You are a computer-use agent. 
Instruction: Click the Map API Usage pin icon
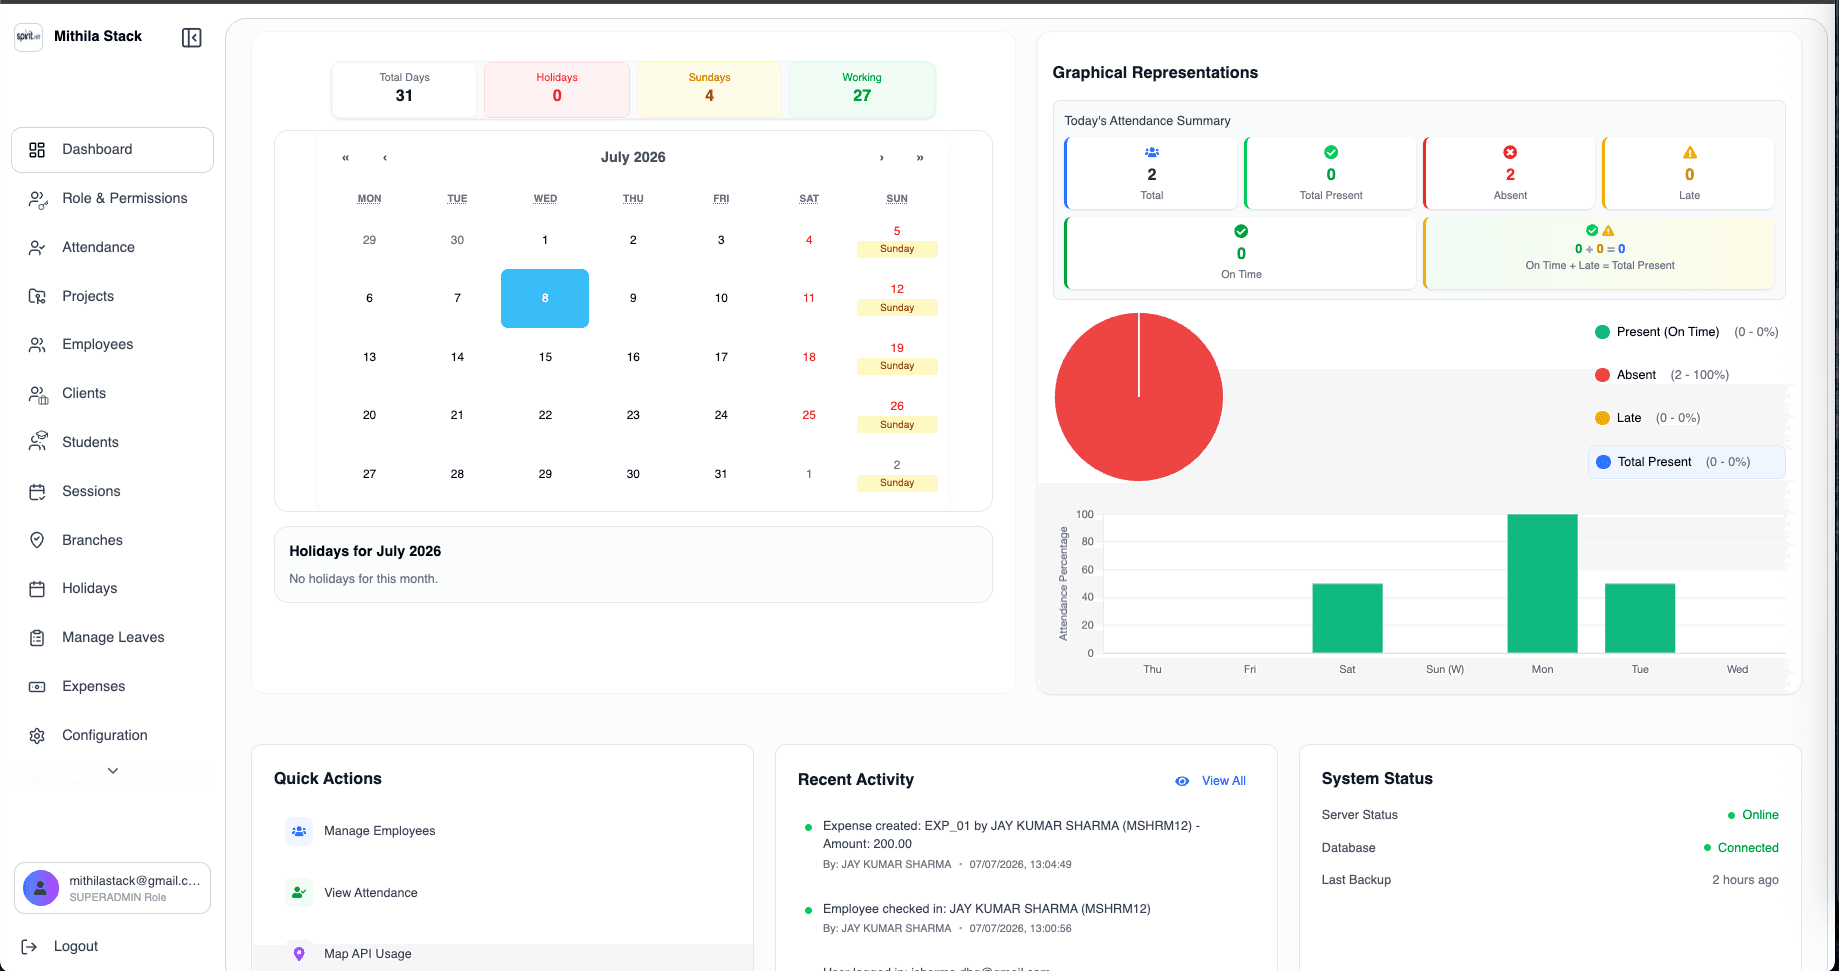[298, 954]
